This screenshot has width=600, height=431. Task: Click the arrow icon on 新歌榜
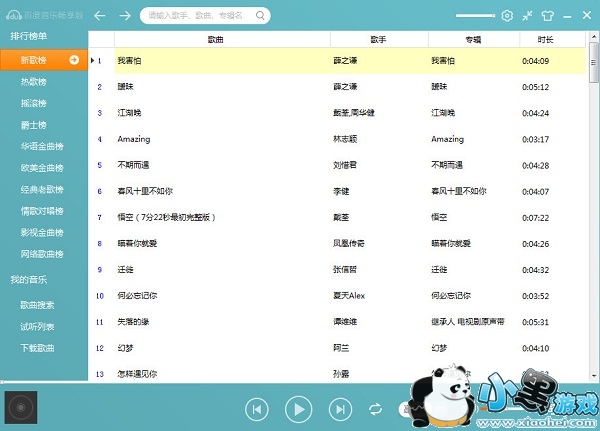pos(74,60)
